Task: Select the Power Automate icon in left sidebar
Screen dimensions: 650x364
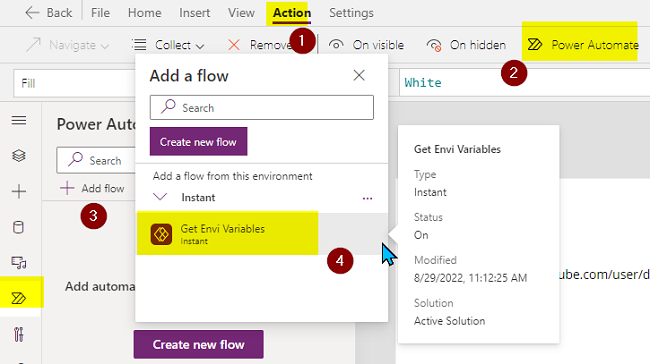Action: (x=19, y=298)
